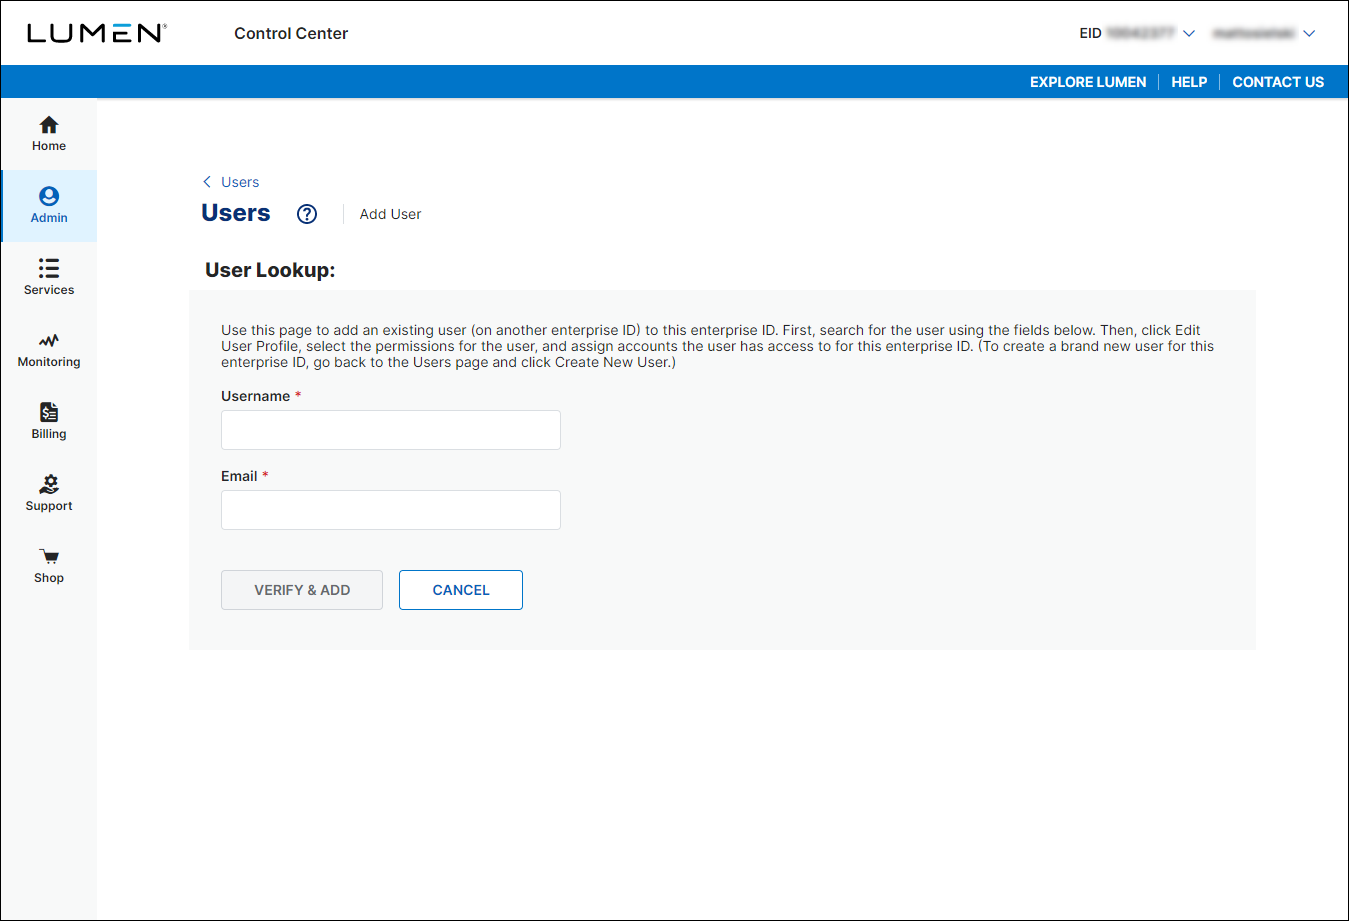Open Explore Lumen menu

point(1088,82)
